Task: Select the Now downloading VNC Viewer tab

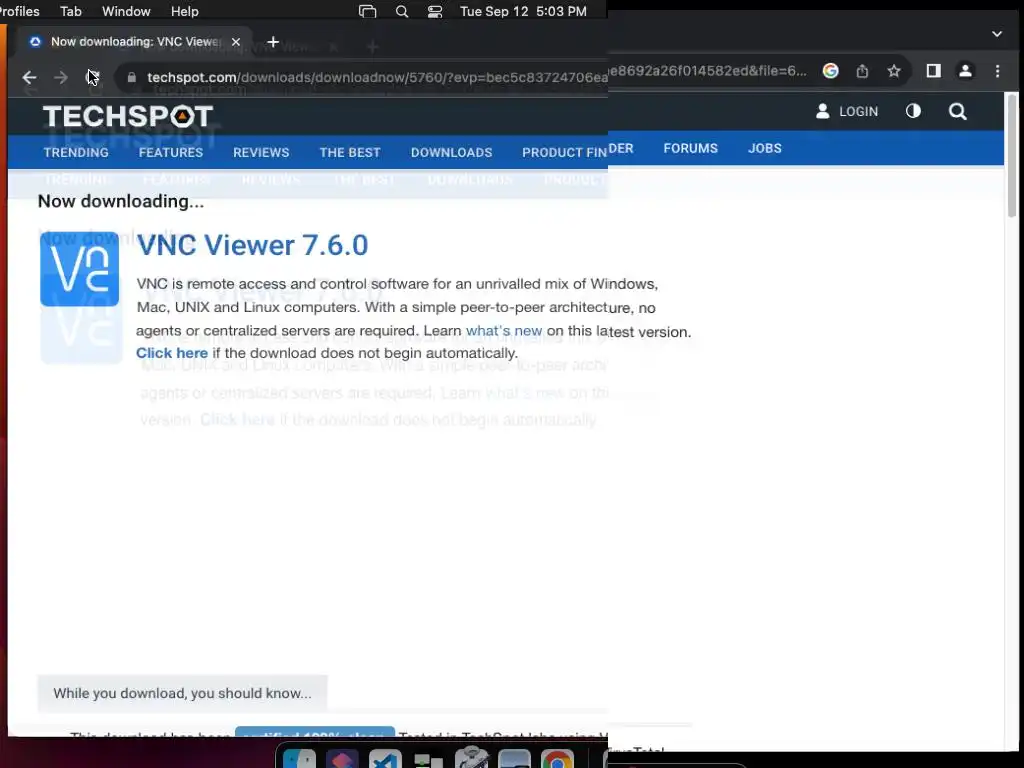Action: coord(133,42)
